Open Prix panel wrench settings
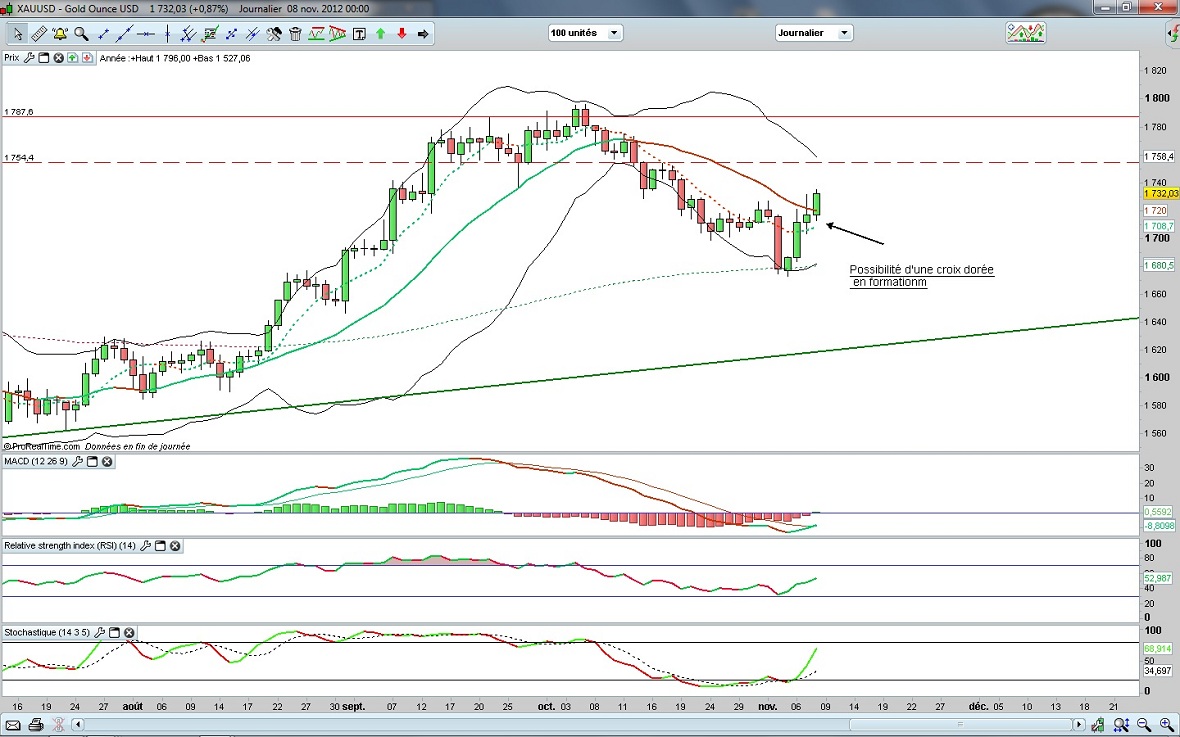1180x737 pixels. click(29, 58)
